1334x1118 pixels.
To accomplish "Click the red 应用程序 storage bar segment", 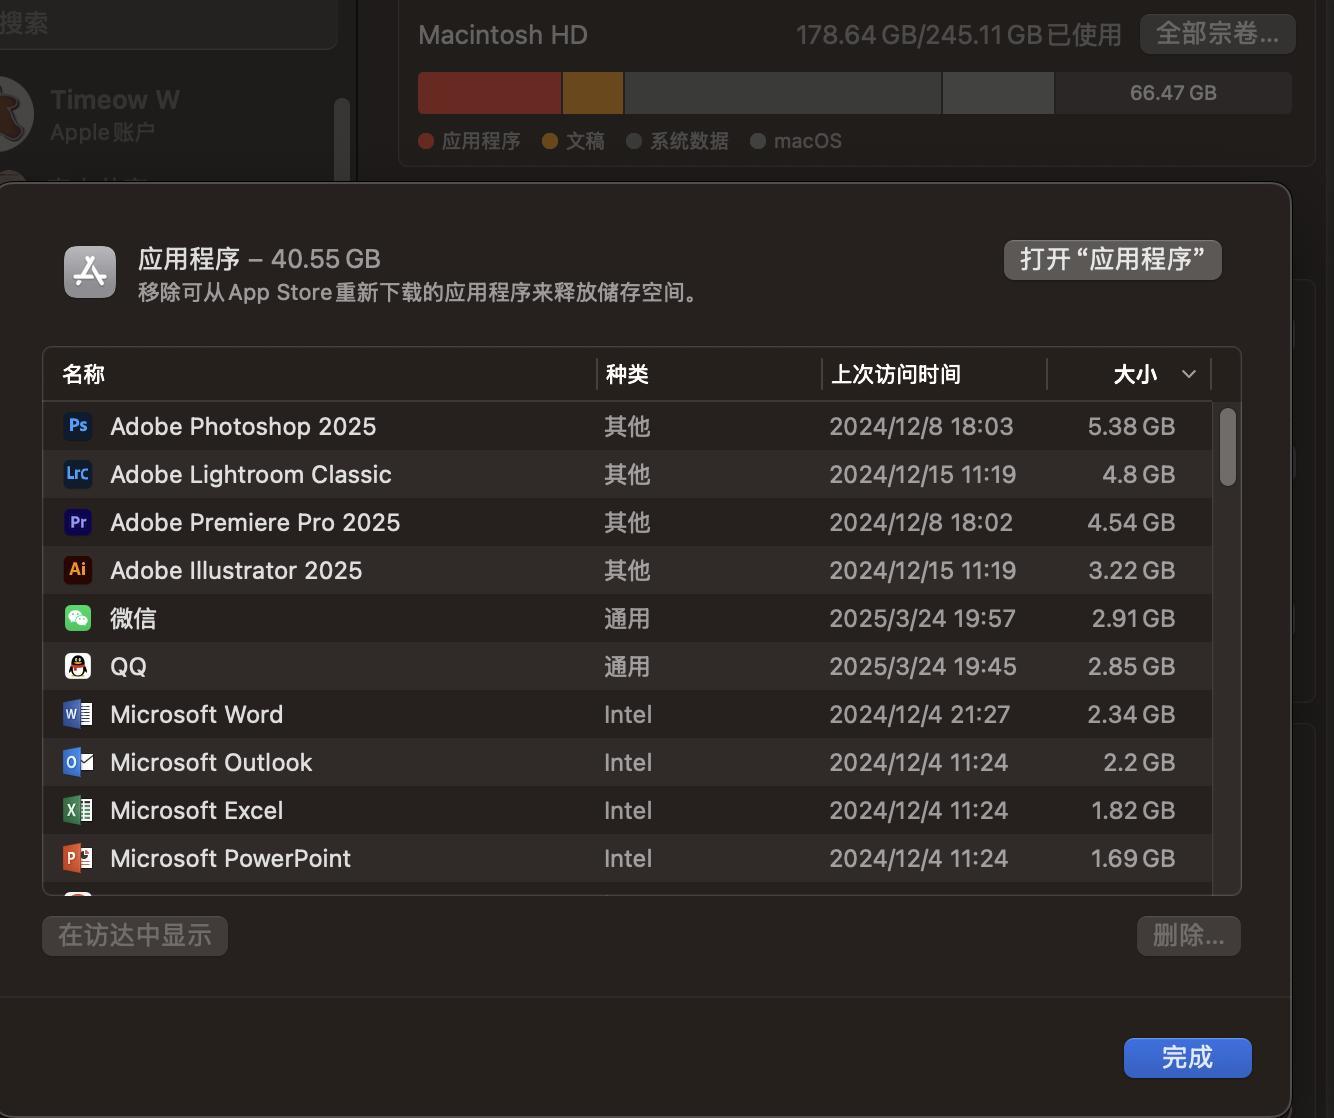I will pyautogui.click(x=490, y=93).
